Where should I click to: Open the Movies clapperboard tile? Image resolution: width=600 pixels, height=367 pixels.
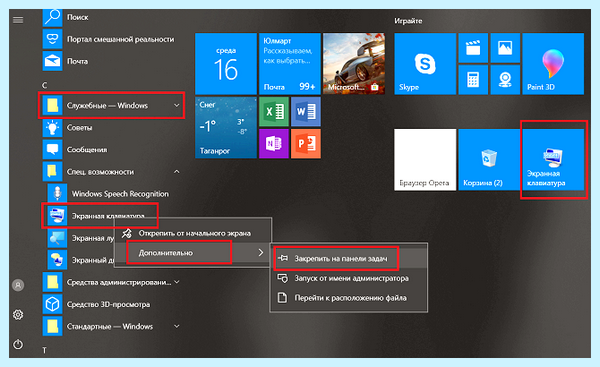[473, 48]
